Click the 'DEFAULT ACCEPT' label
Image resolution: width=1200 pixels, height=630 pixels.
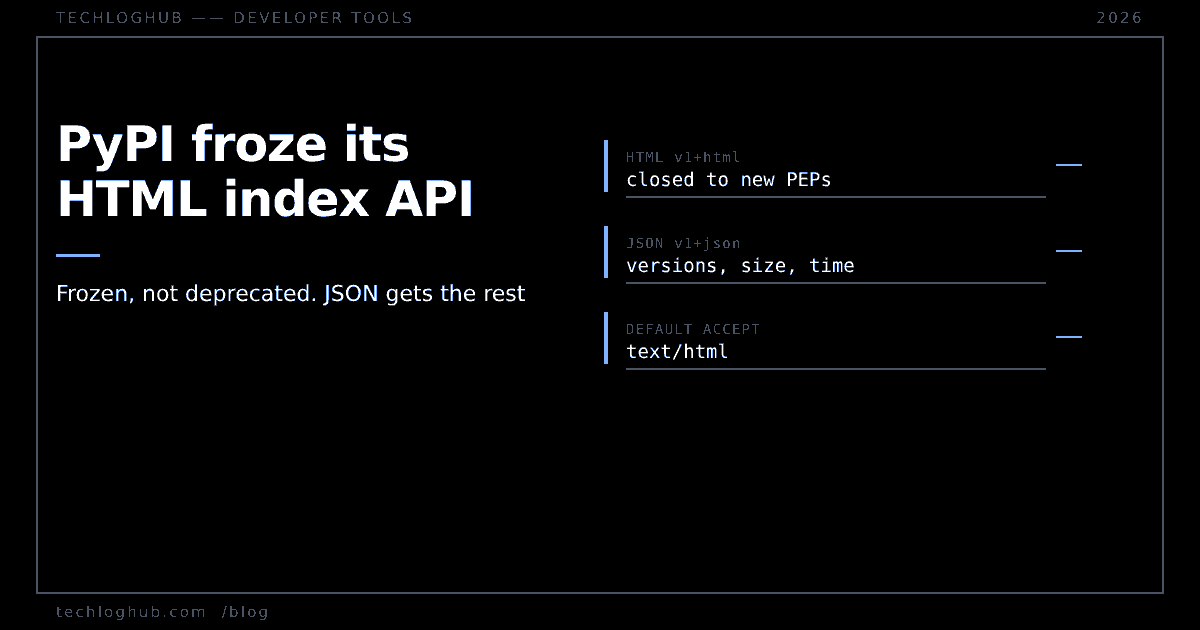coord(693,329)
